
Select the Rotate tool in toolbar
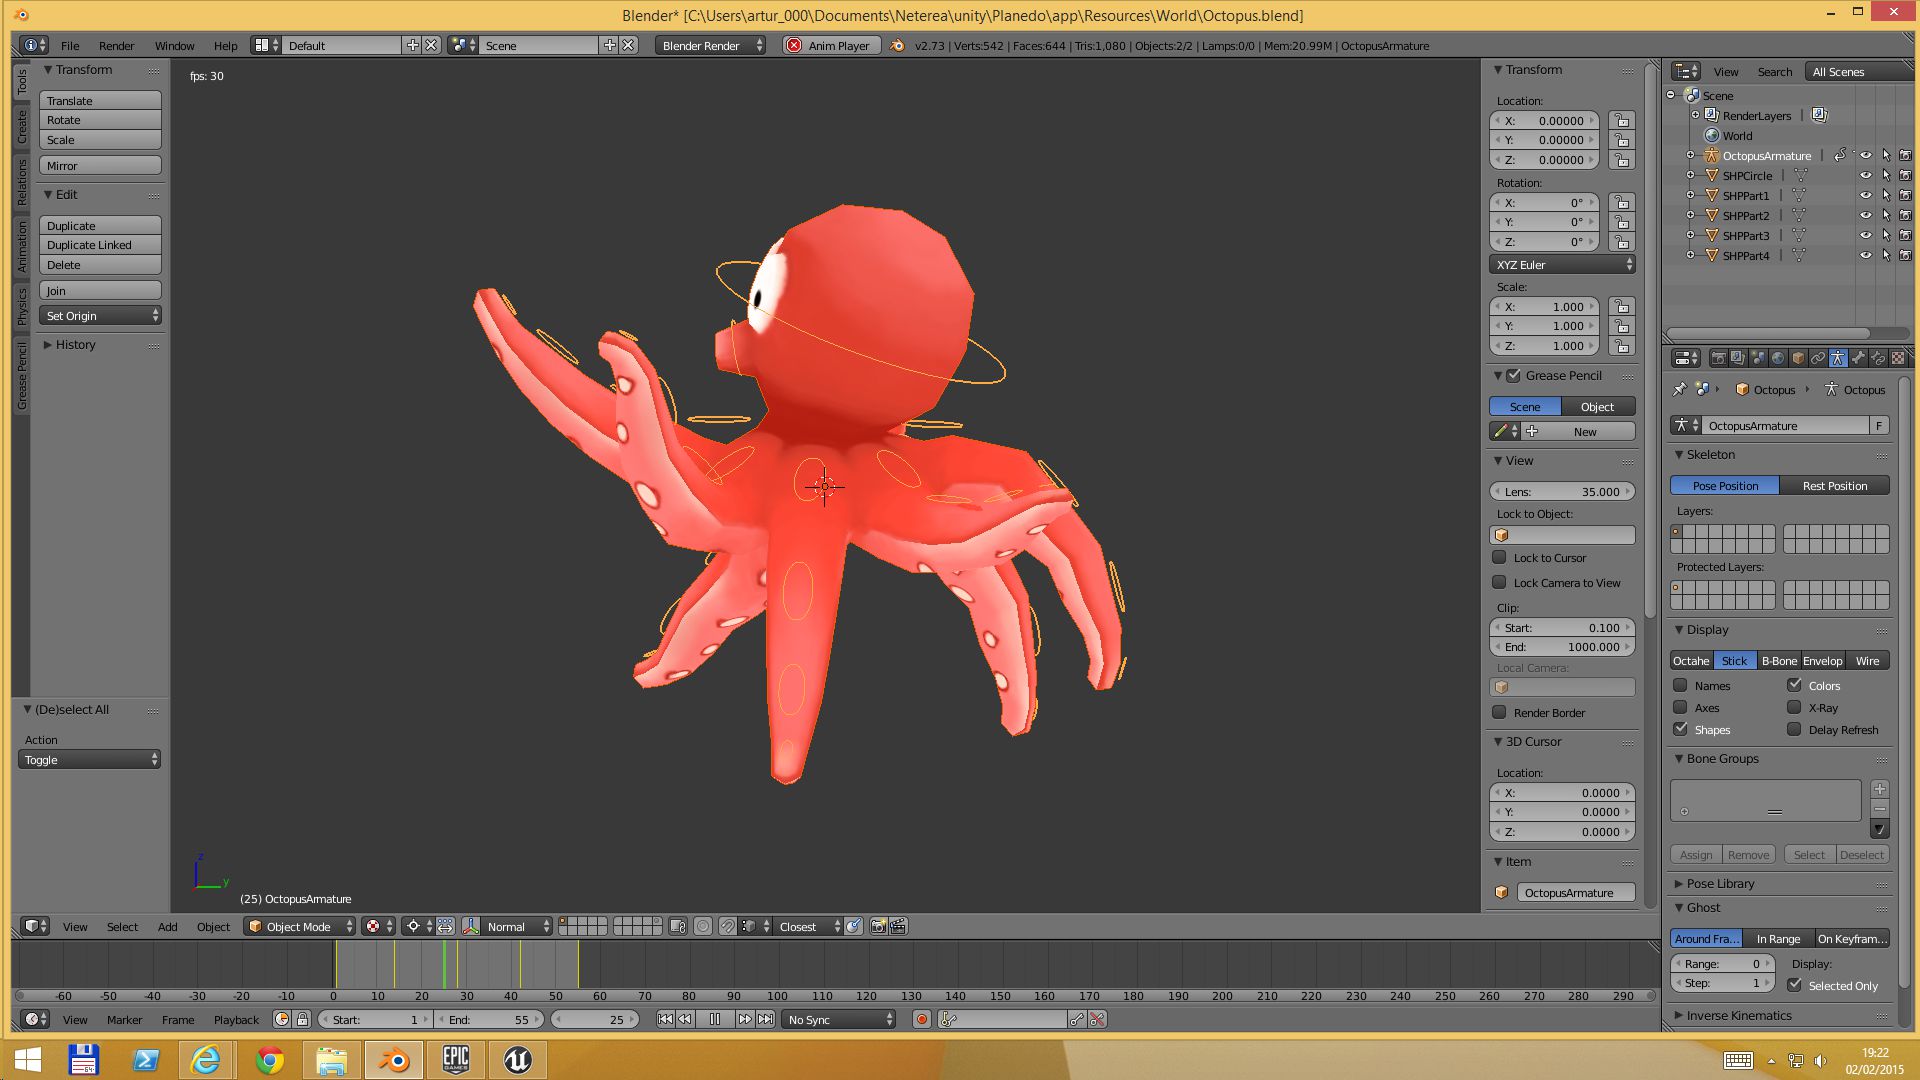click(98, 120)
